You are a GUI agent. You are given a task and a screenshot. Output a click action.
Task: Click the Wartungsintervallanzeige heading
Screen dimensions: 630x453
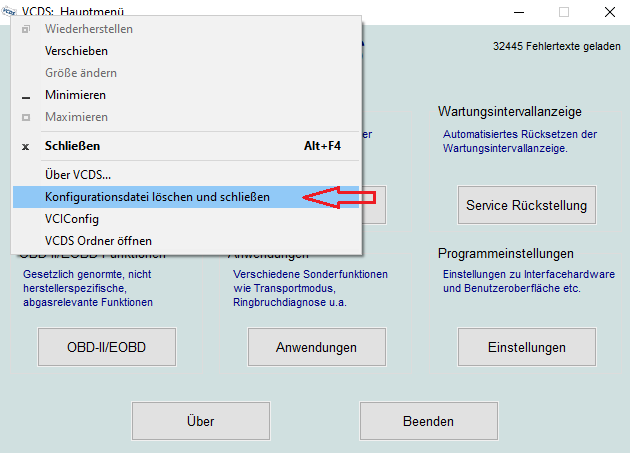coord(510,111)
